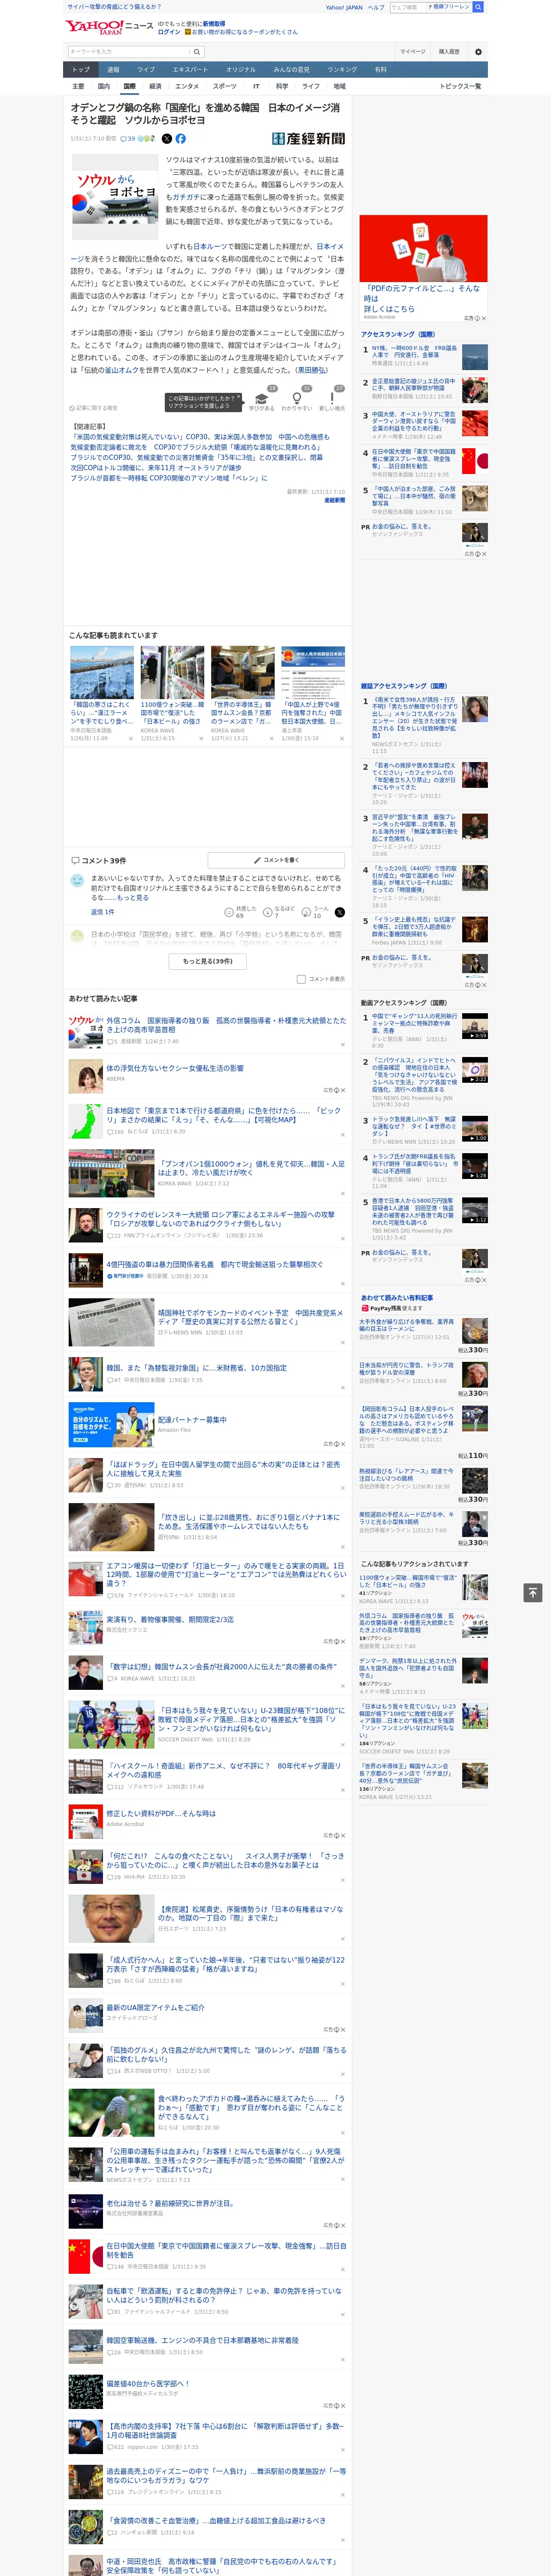Select the 速報 tab
The width and height of the screenshot is (551, 2576).
(113, 70)
